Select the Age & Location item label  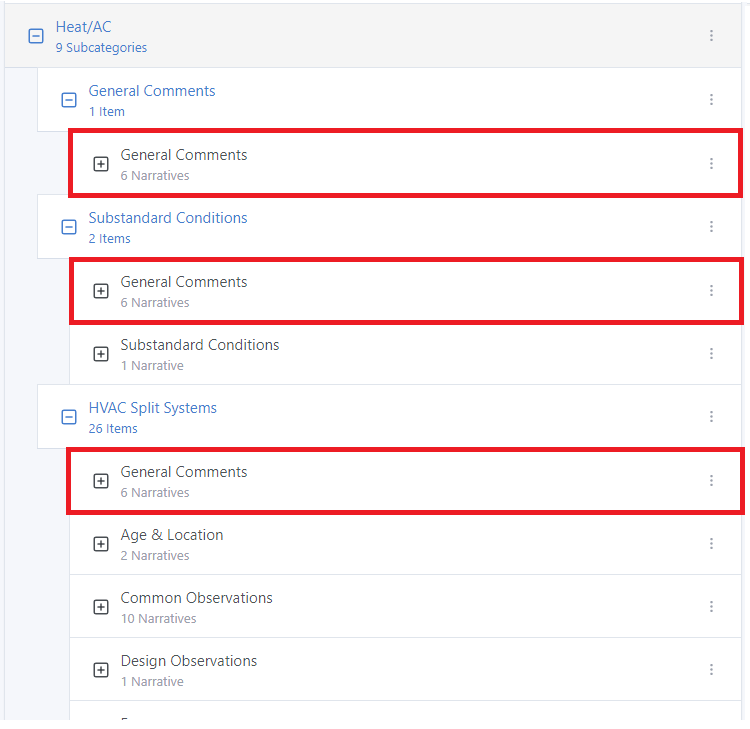click(171, 535)
